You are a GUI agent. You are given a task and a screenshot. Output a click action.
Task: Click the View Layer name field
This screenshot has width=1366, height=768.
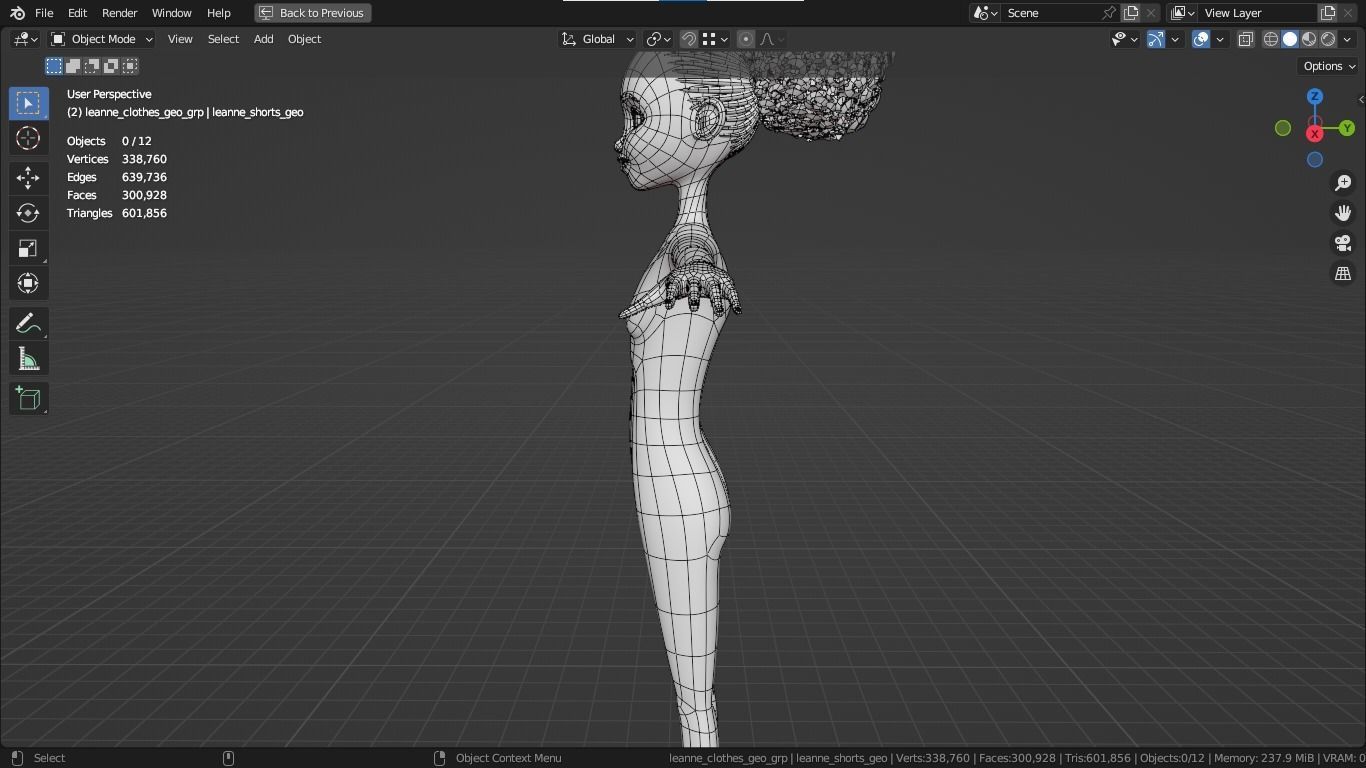coord(1258,13)
